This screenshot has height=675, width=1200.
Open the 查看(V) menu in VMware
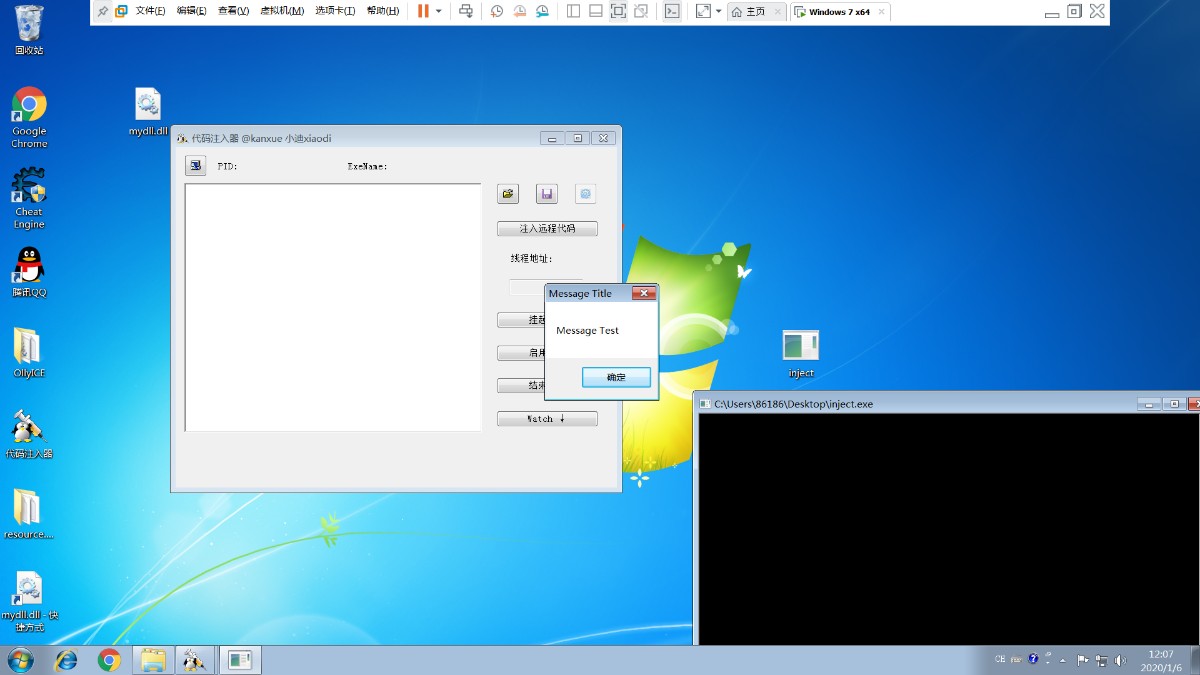pyautogui.click(x=233, y=11)
